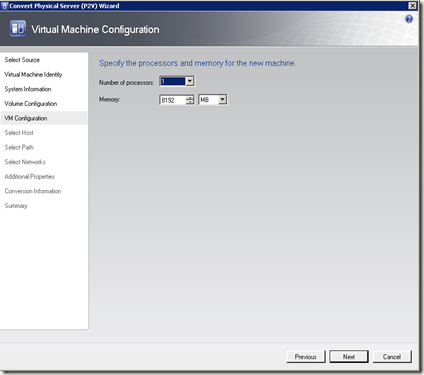The height and width of the screenshot is (375, 424).
Task: Select the Summary step
Action: coord(16,206)
